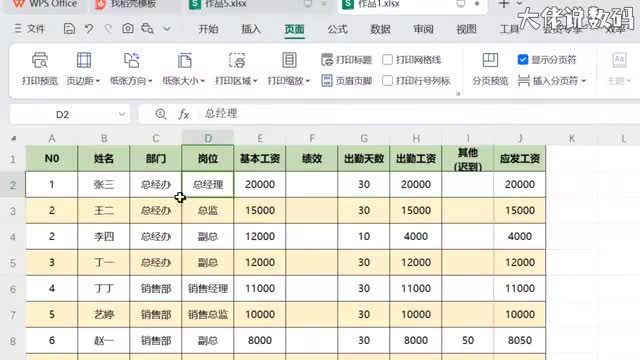This screenshot has height=360, width=640.
Task: Select column K header
Action: point(572,138)
